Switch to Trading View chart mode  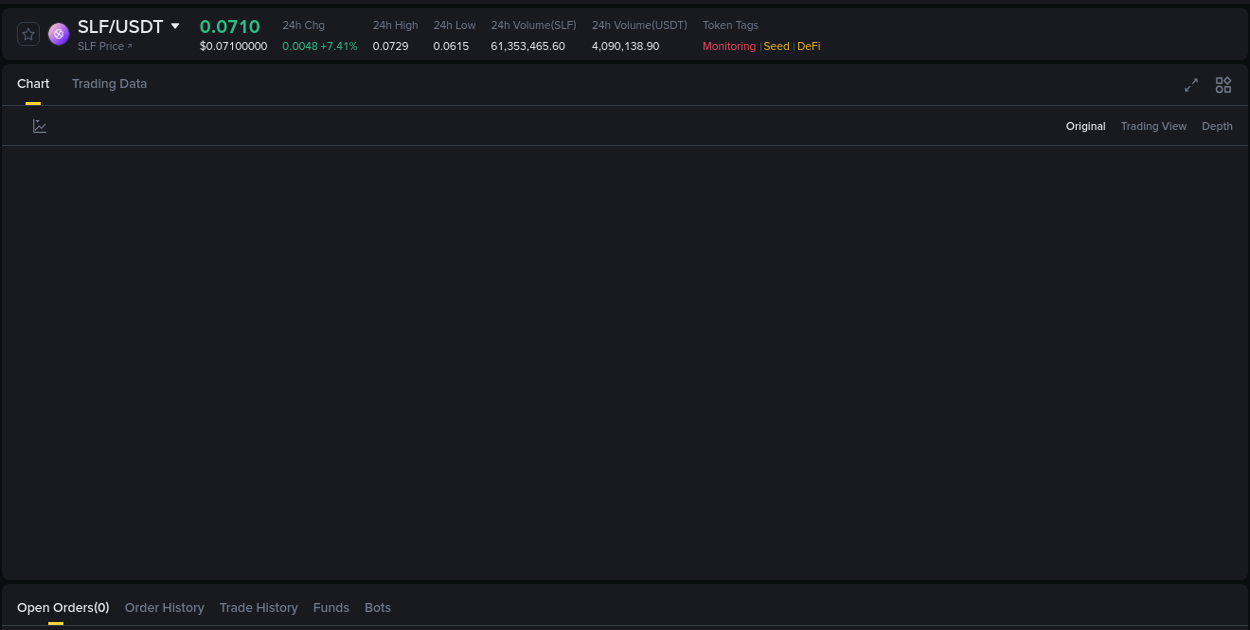point(1153,126)
